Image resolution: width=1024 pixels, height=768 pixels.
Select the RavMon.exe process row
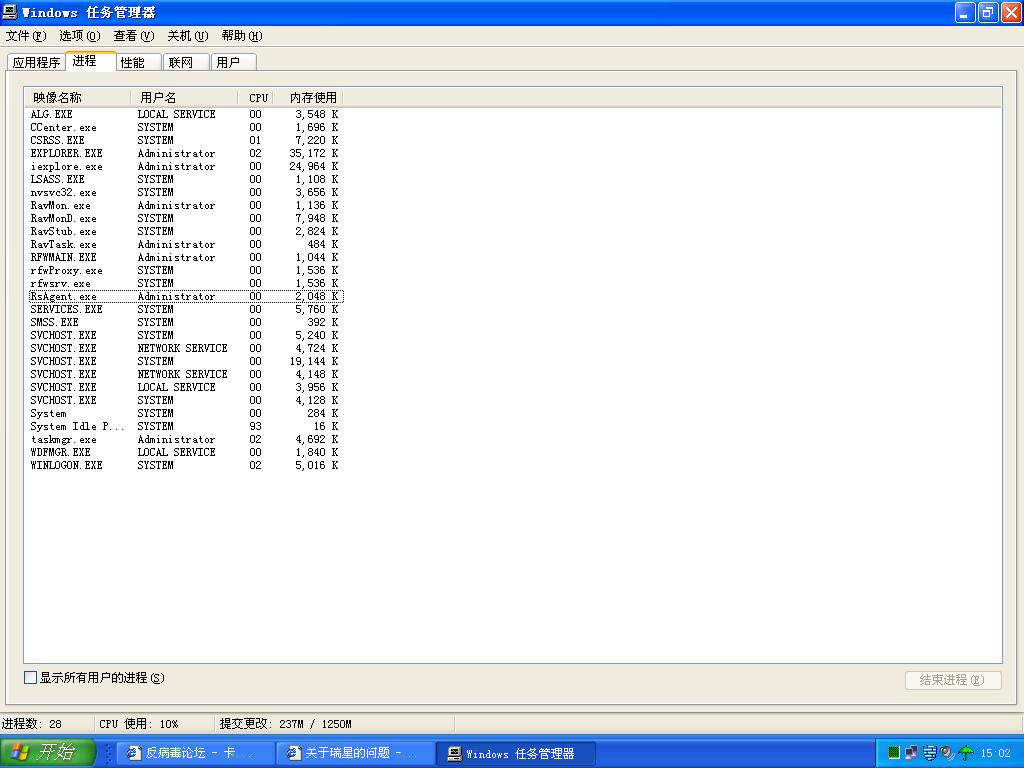(185, 206)
